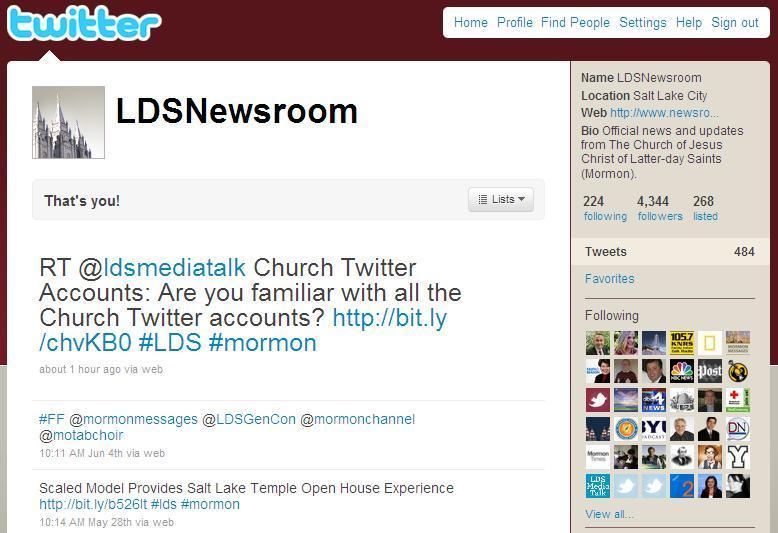The image size is (778, 533).
Task: Open the 105.7 KNRS avatar
Action: tap(682, 343)
